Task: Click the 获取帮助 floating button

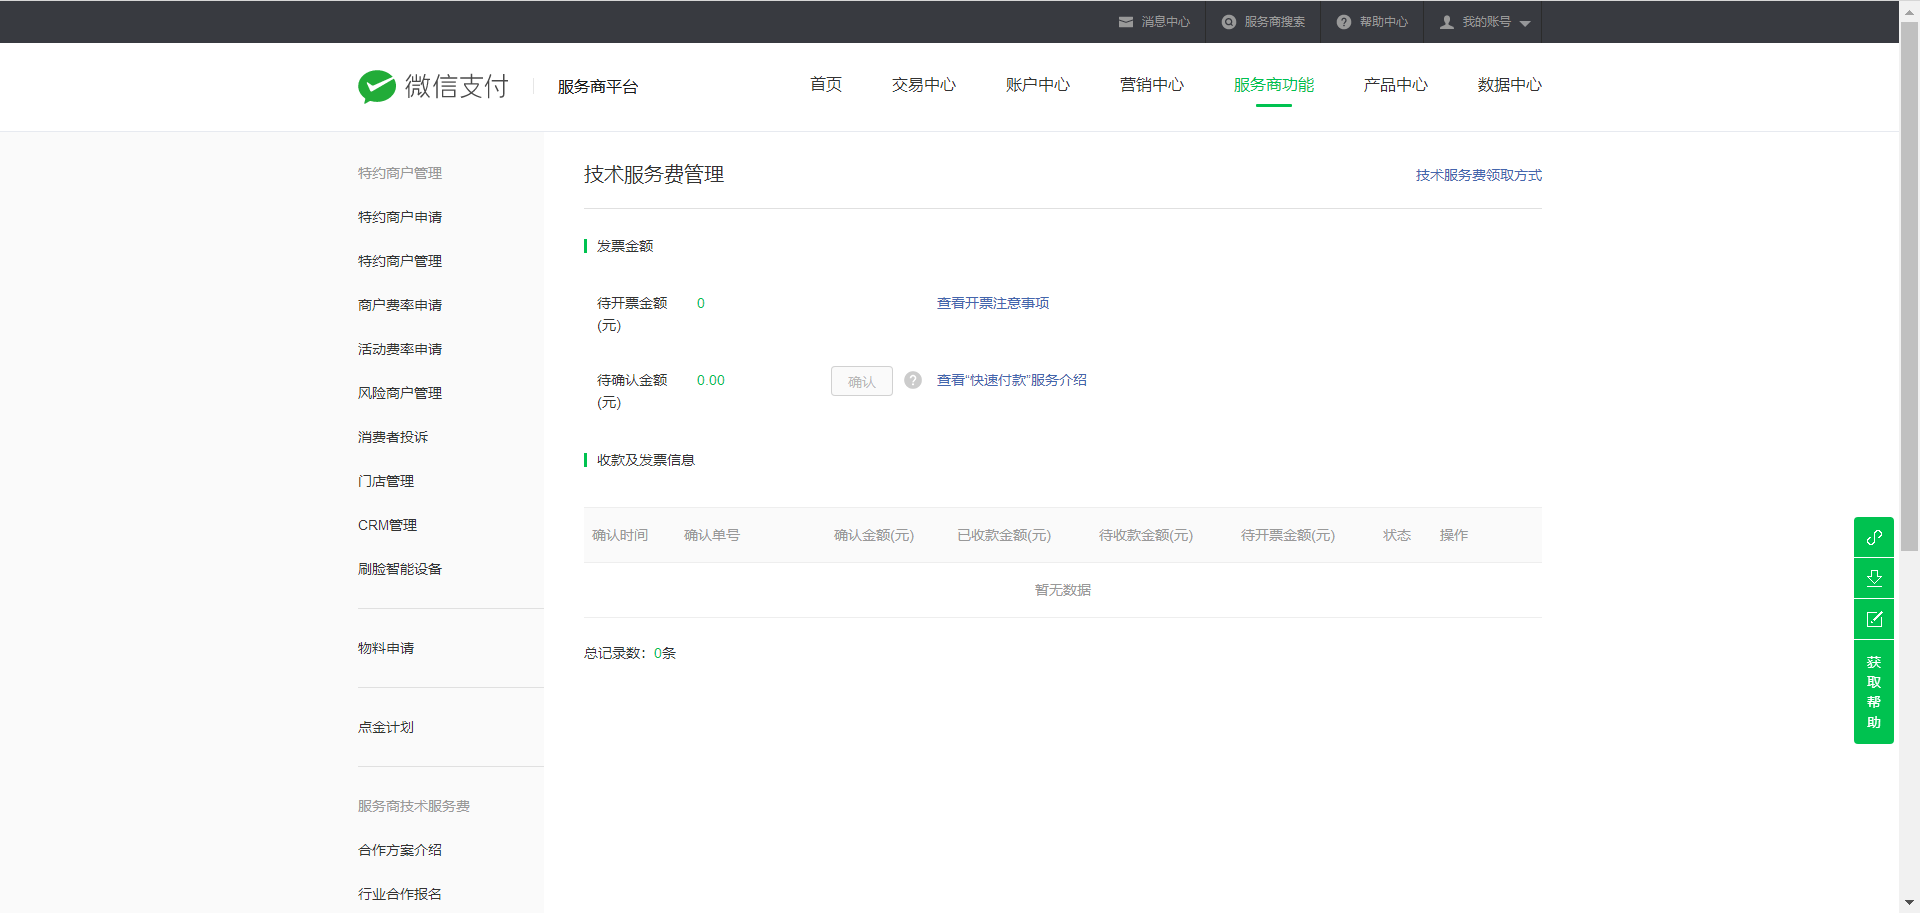Action: (x=1874, y=692)
